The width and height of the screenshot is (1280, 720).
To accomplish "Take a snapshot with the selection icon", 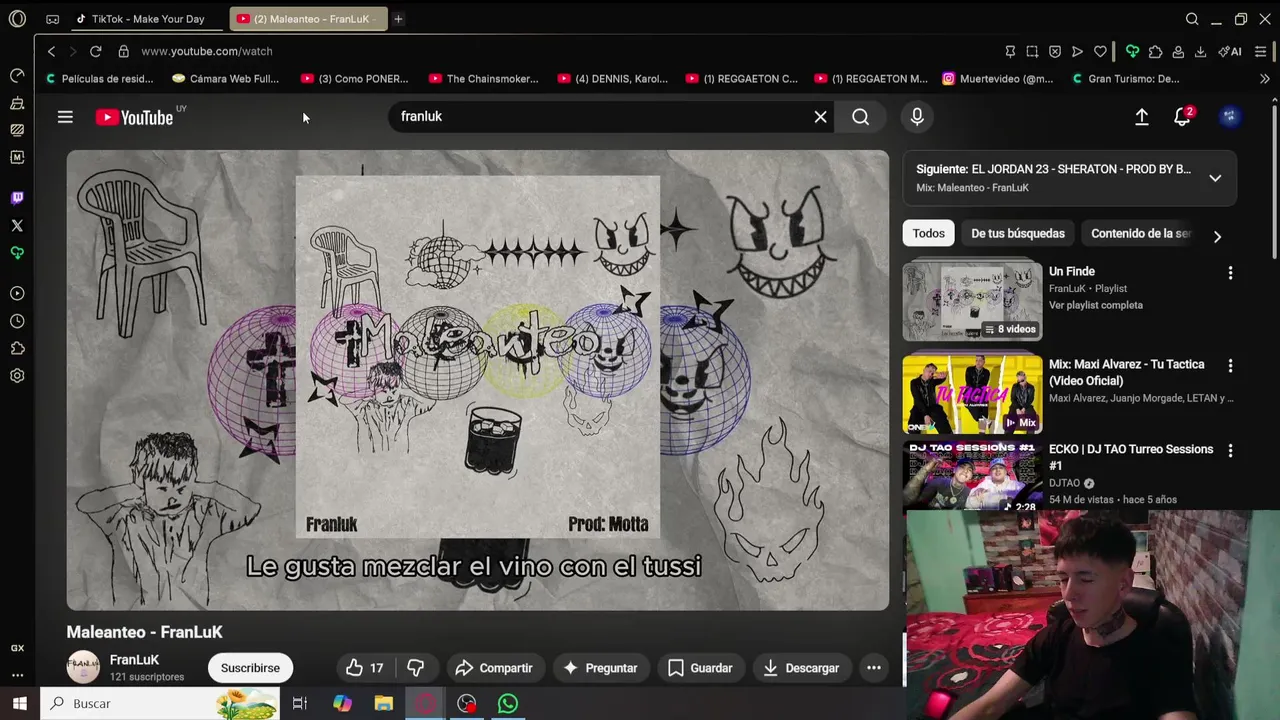I will pos(1032,51).
